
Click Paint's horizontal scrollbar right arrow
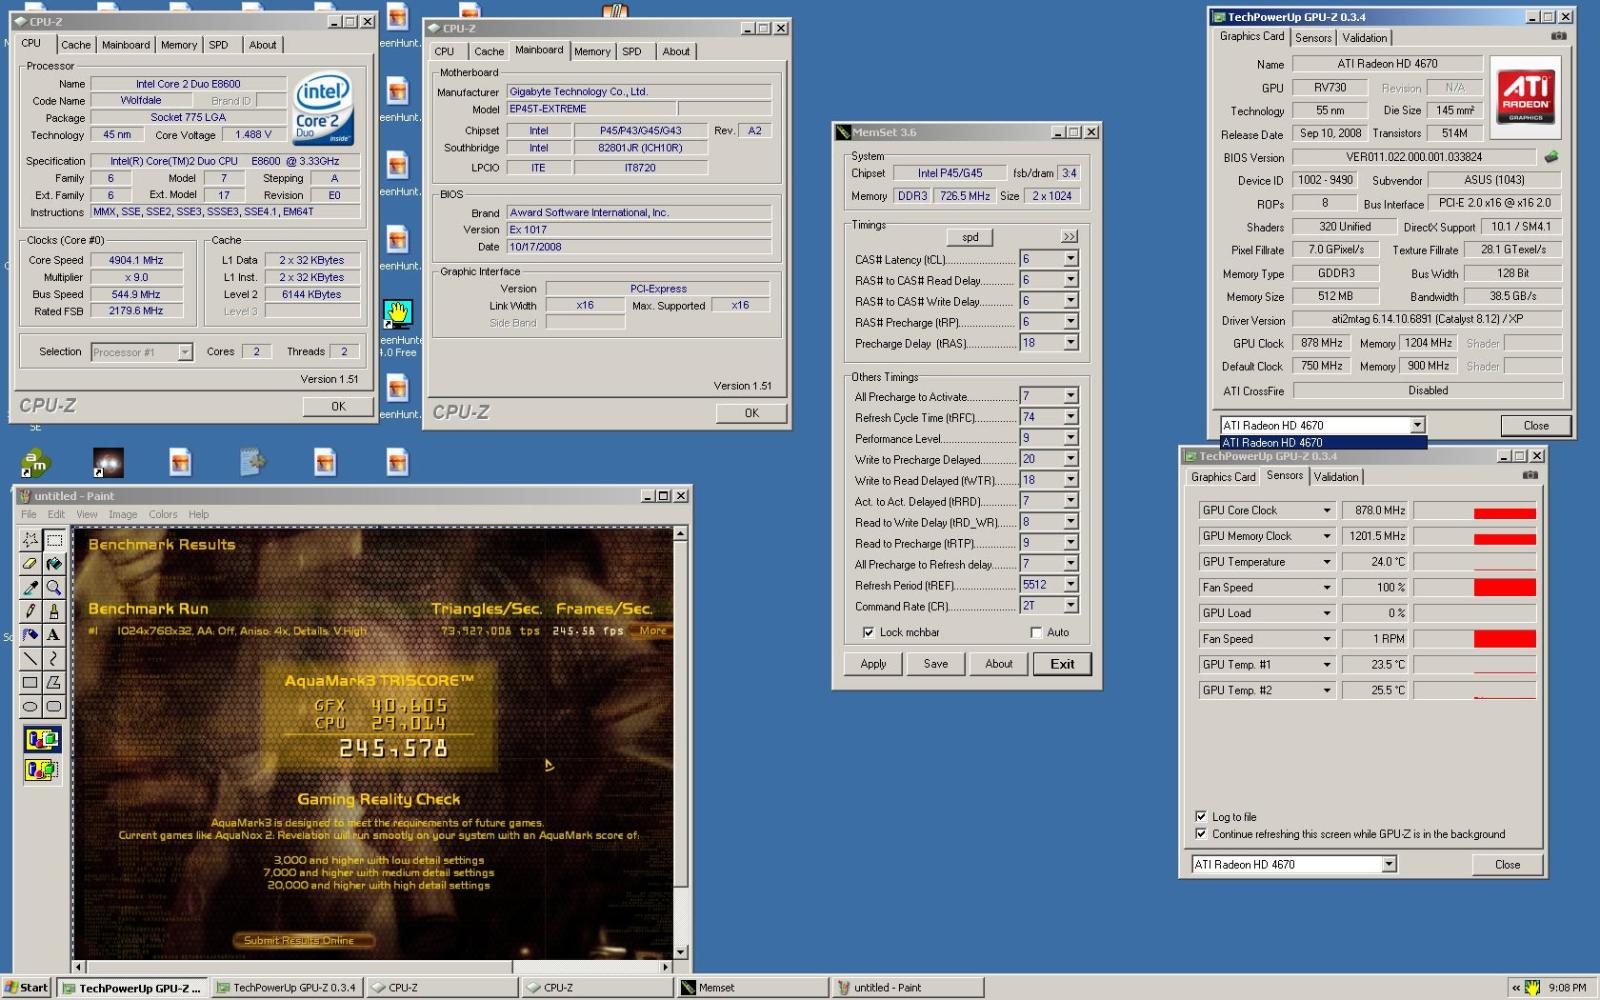tap(666, 967)
